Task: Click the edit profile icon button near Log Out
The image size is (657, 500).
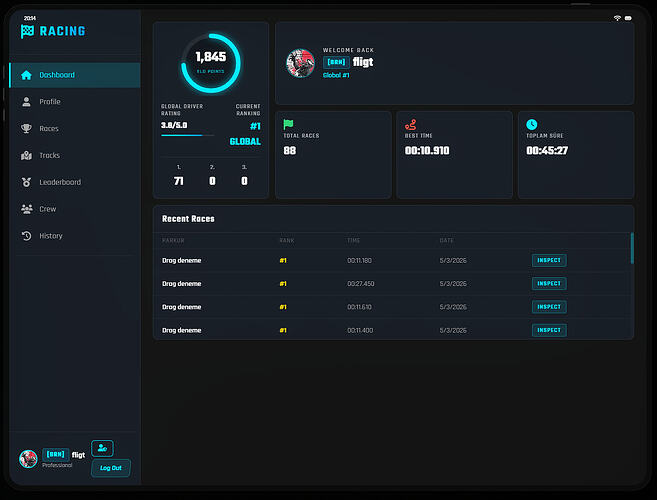Action: (x=102, y=448)
